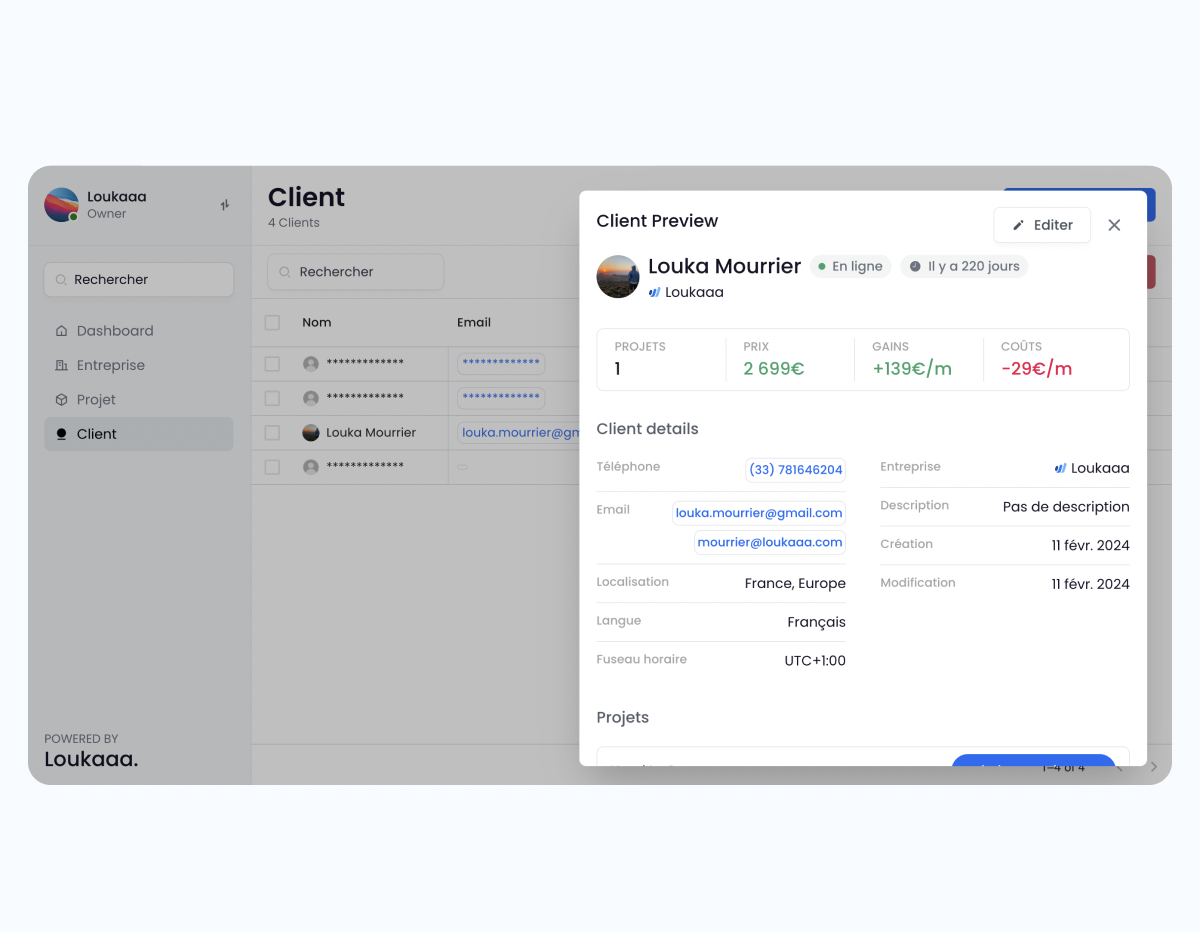Click the pencil icon on Editer button
The height and width of the screenshot is (932, 1200).
[1018, 225]
